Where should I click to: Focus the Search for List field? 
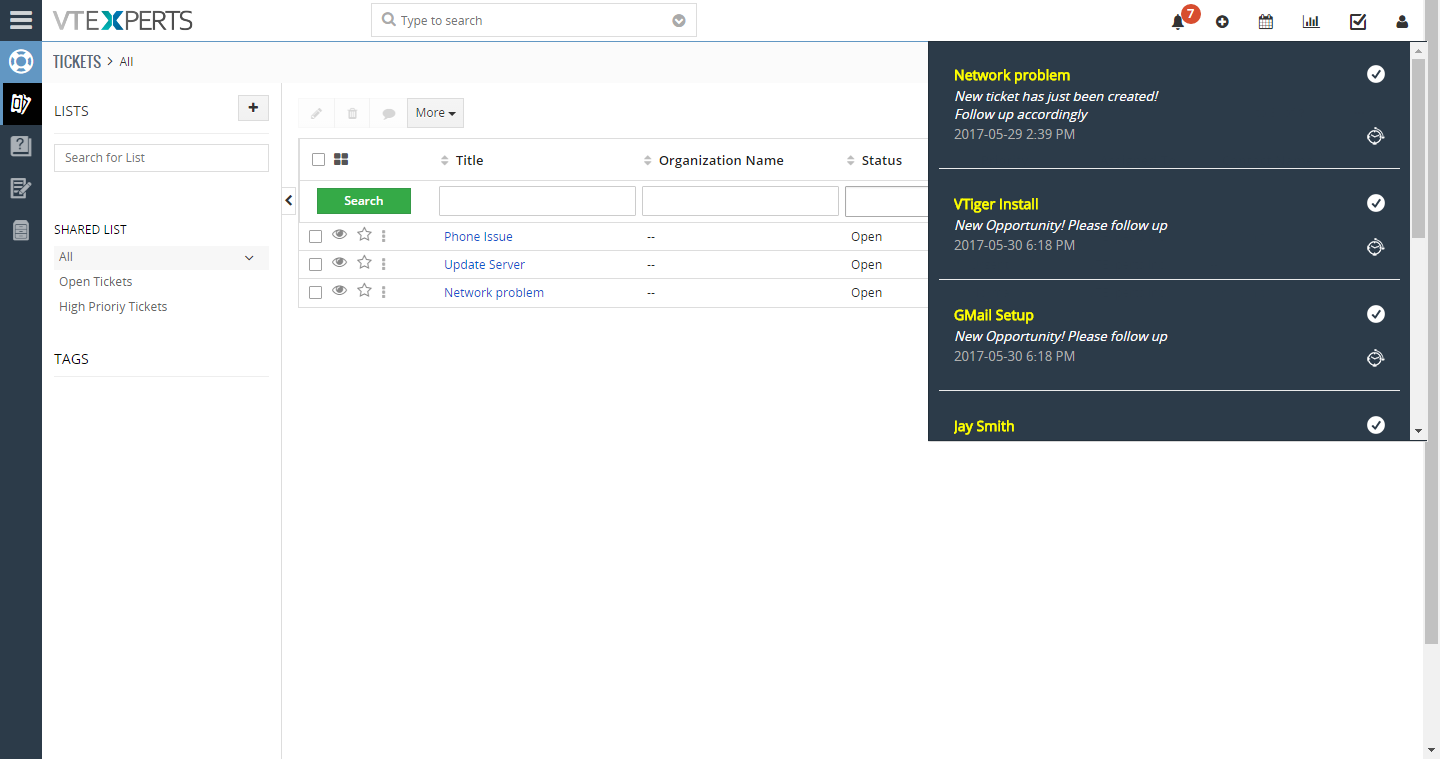click(161, 158)
